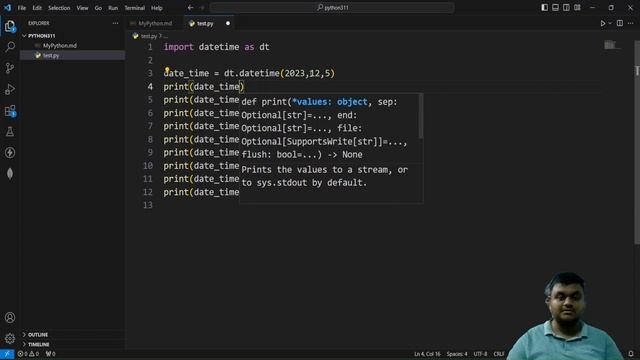Open the Testing flask icon

point(10,131)
